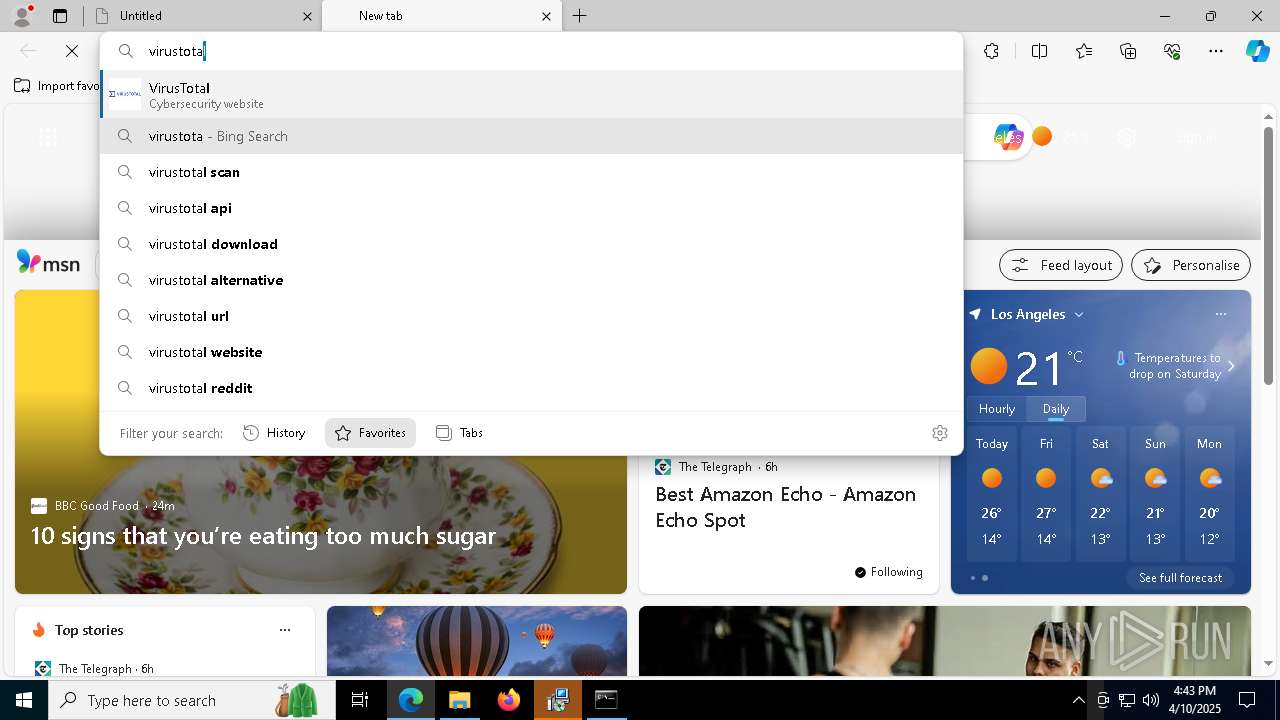Image resolution: width=1280 pixels, height=720 pixels.
Task: Open the Favorites star toolbar icon
Action: click(x=1084, y=51)
